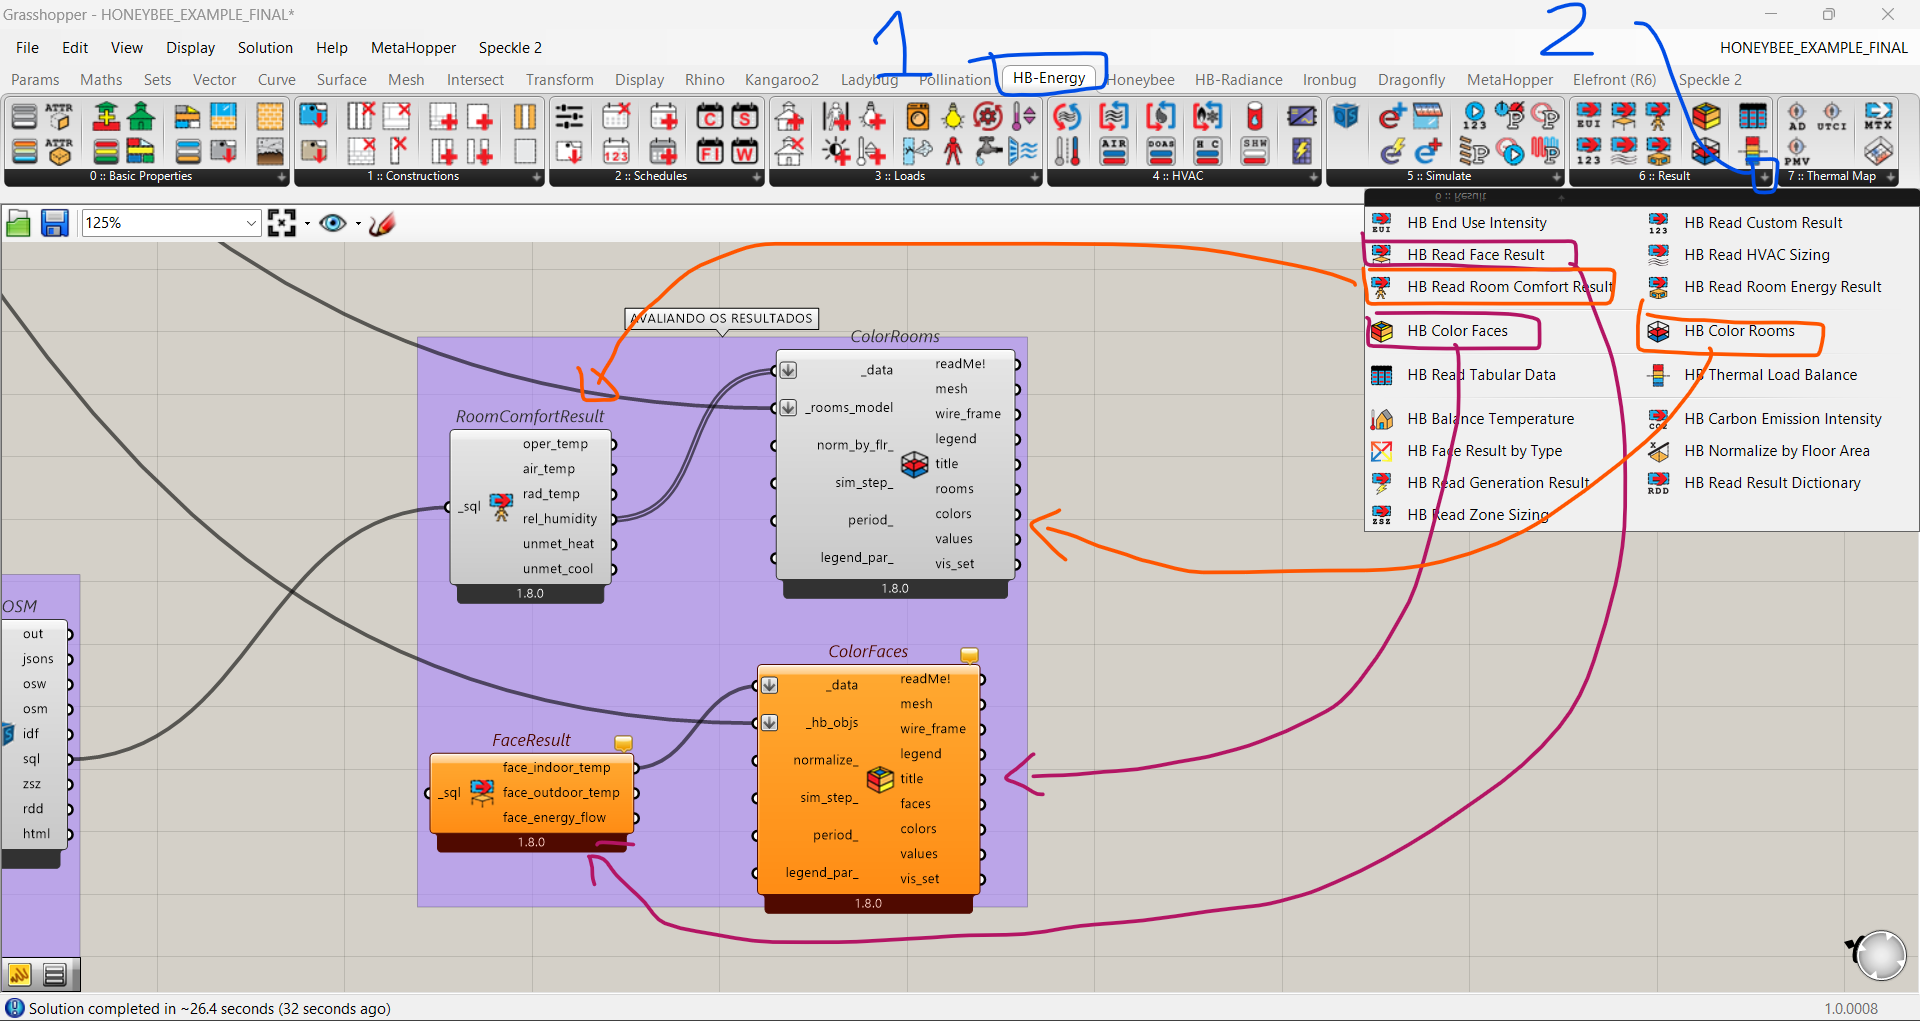This screenshot has height=1021, width=1920.
Task: Click the face_indoor_temp output of FaceResult
Action: point(556,768)
